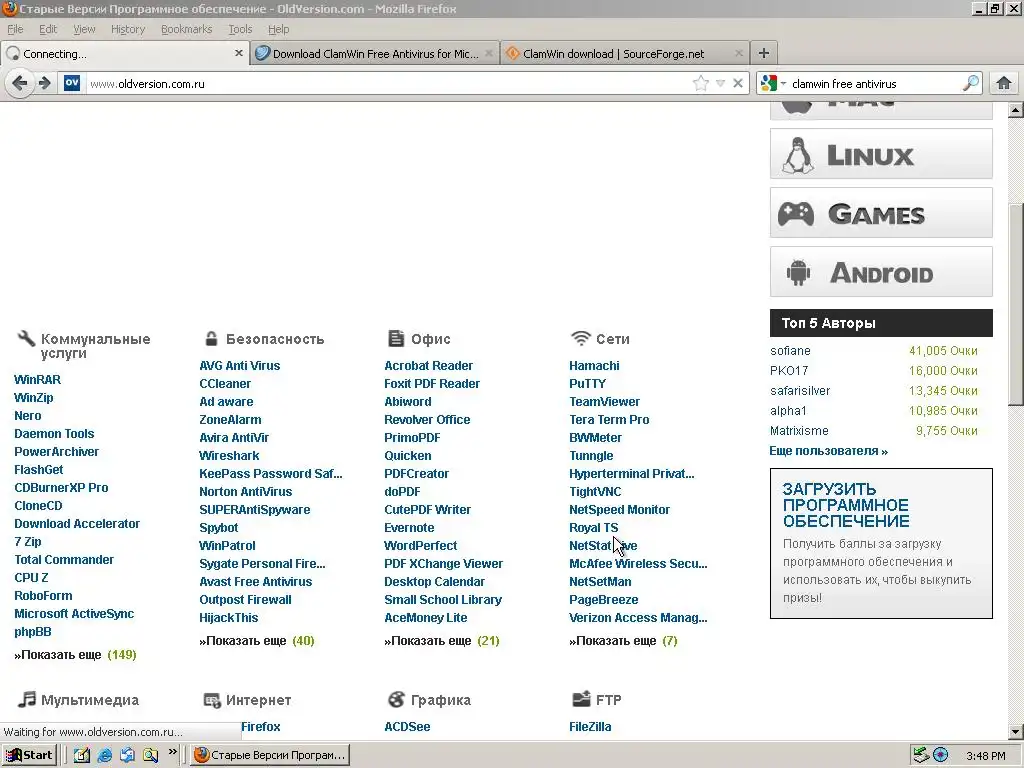Screen dimensions: 1024x768
Task: Click the taskbar clock 3:48 PM
Action: pyautogui.click(x=986, y=756)
